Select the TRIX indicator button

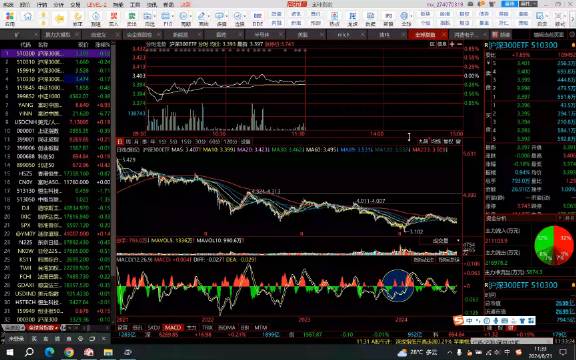click(208, 327)
